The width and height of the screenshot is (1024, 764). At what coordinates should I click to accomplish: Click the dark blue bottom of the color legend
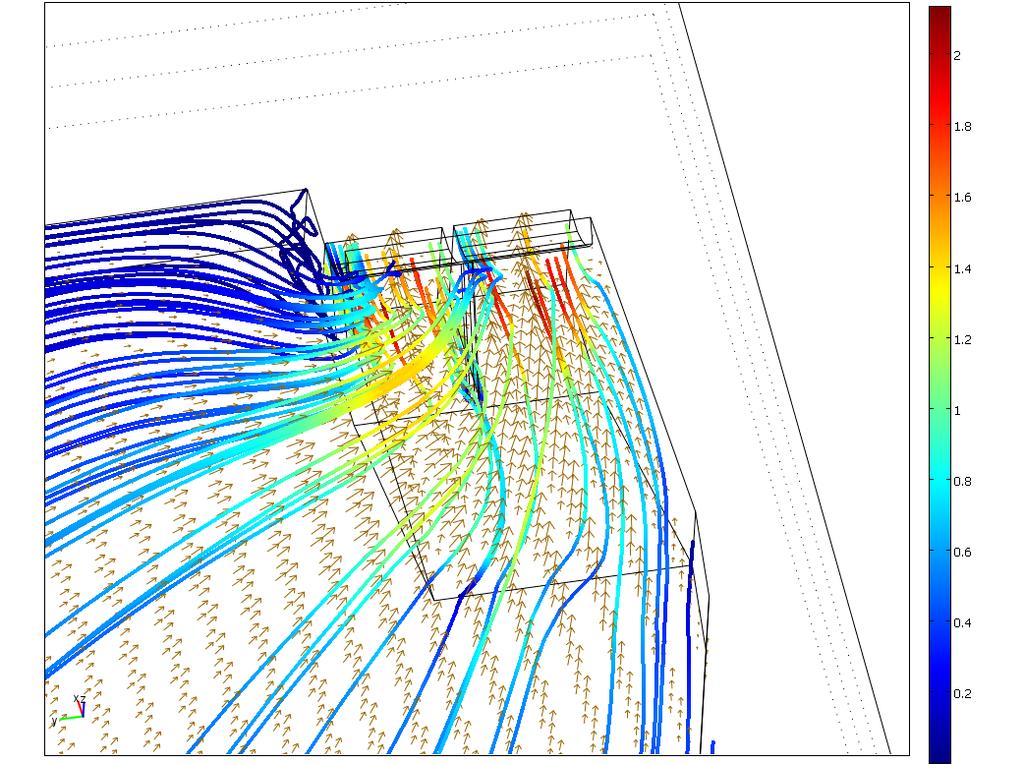click(x=940, y=751)
